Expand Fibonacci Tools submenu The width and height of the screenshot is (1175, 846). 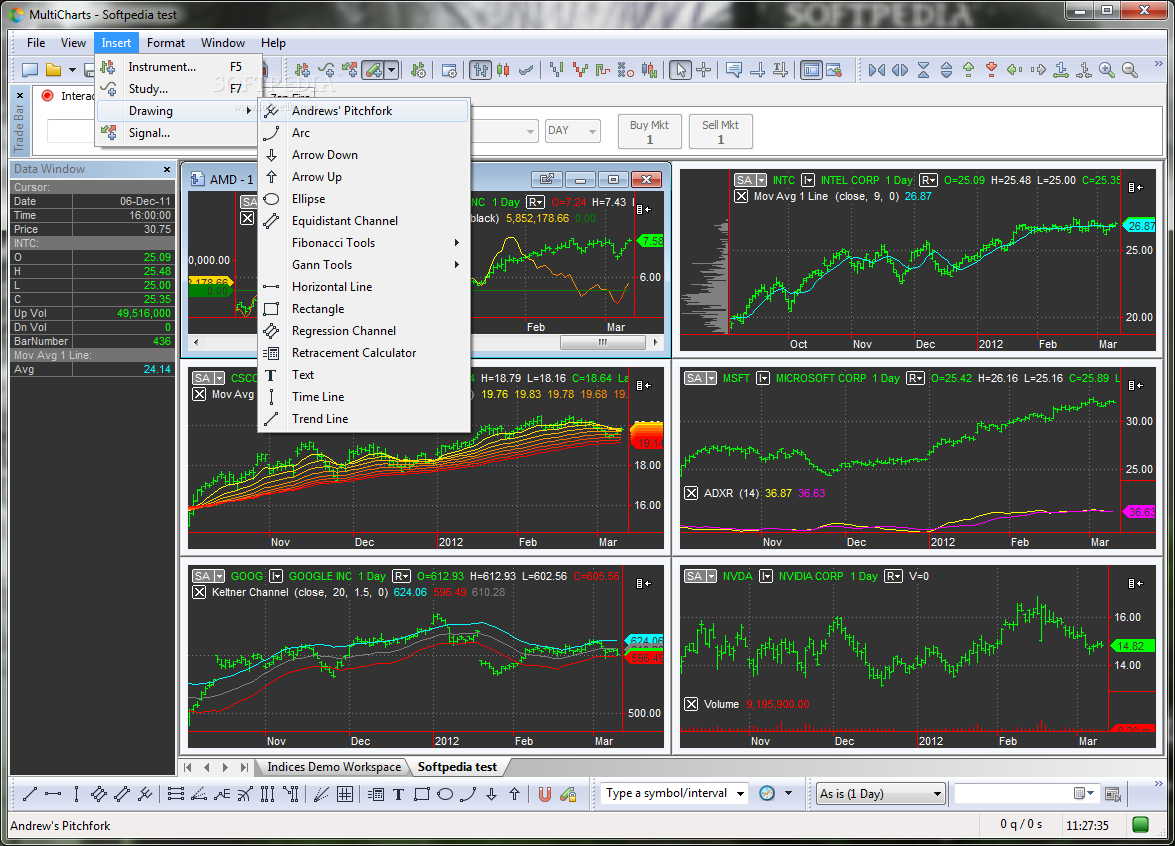click(364, 243)
